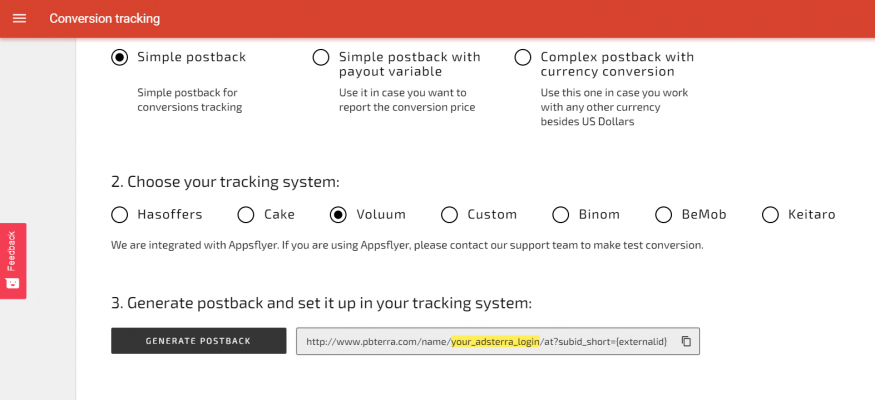875x400 pixels.
Task: Choose the BeMob tracker option
Action: (x=664, y=215)
